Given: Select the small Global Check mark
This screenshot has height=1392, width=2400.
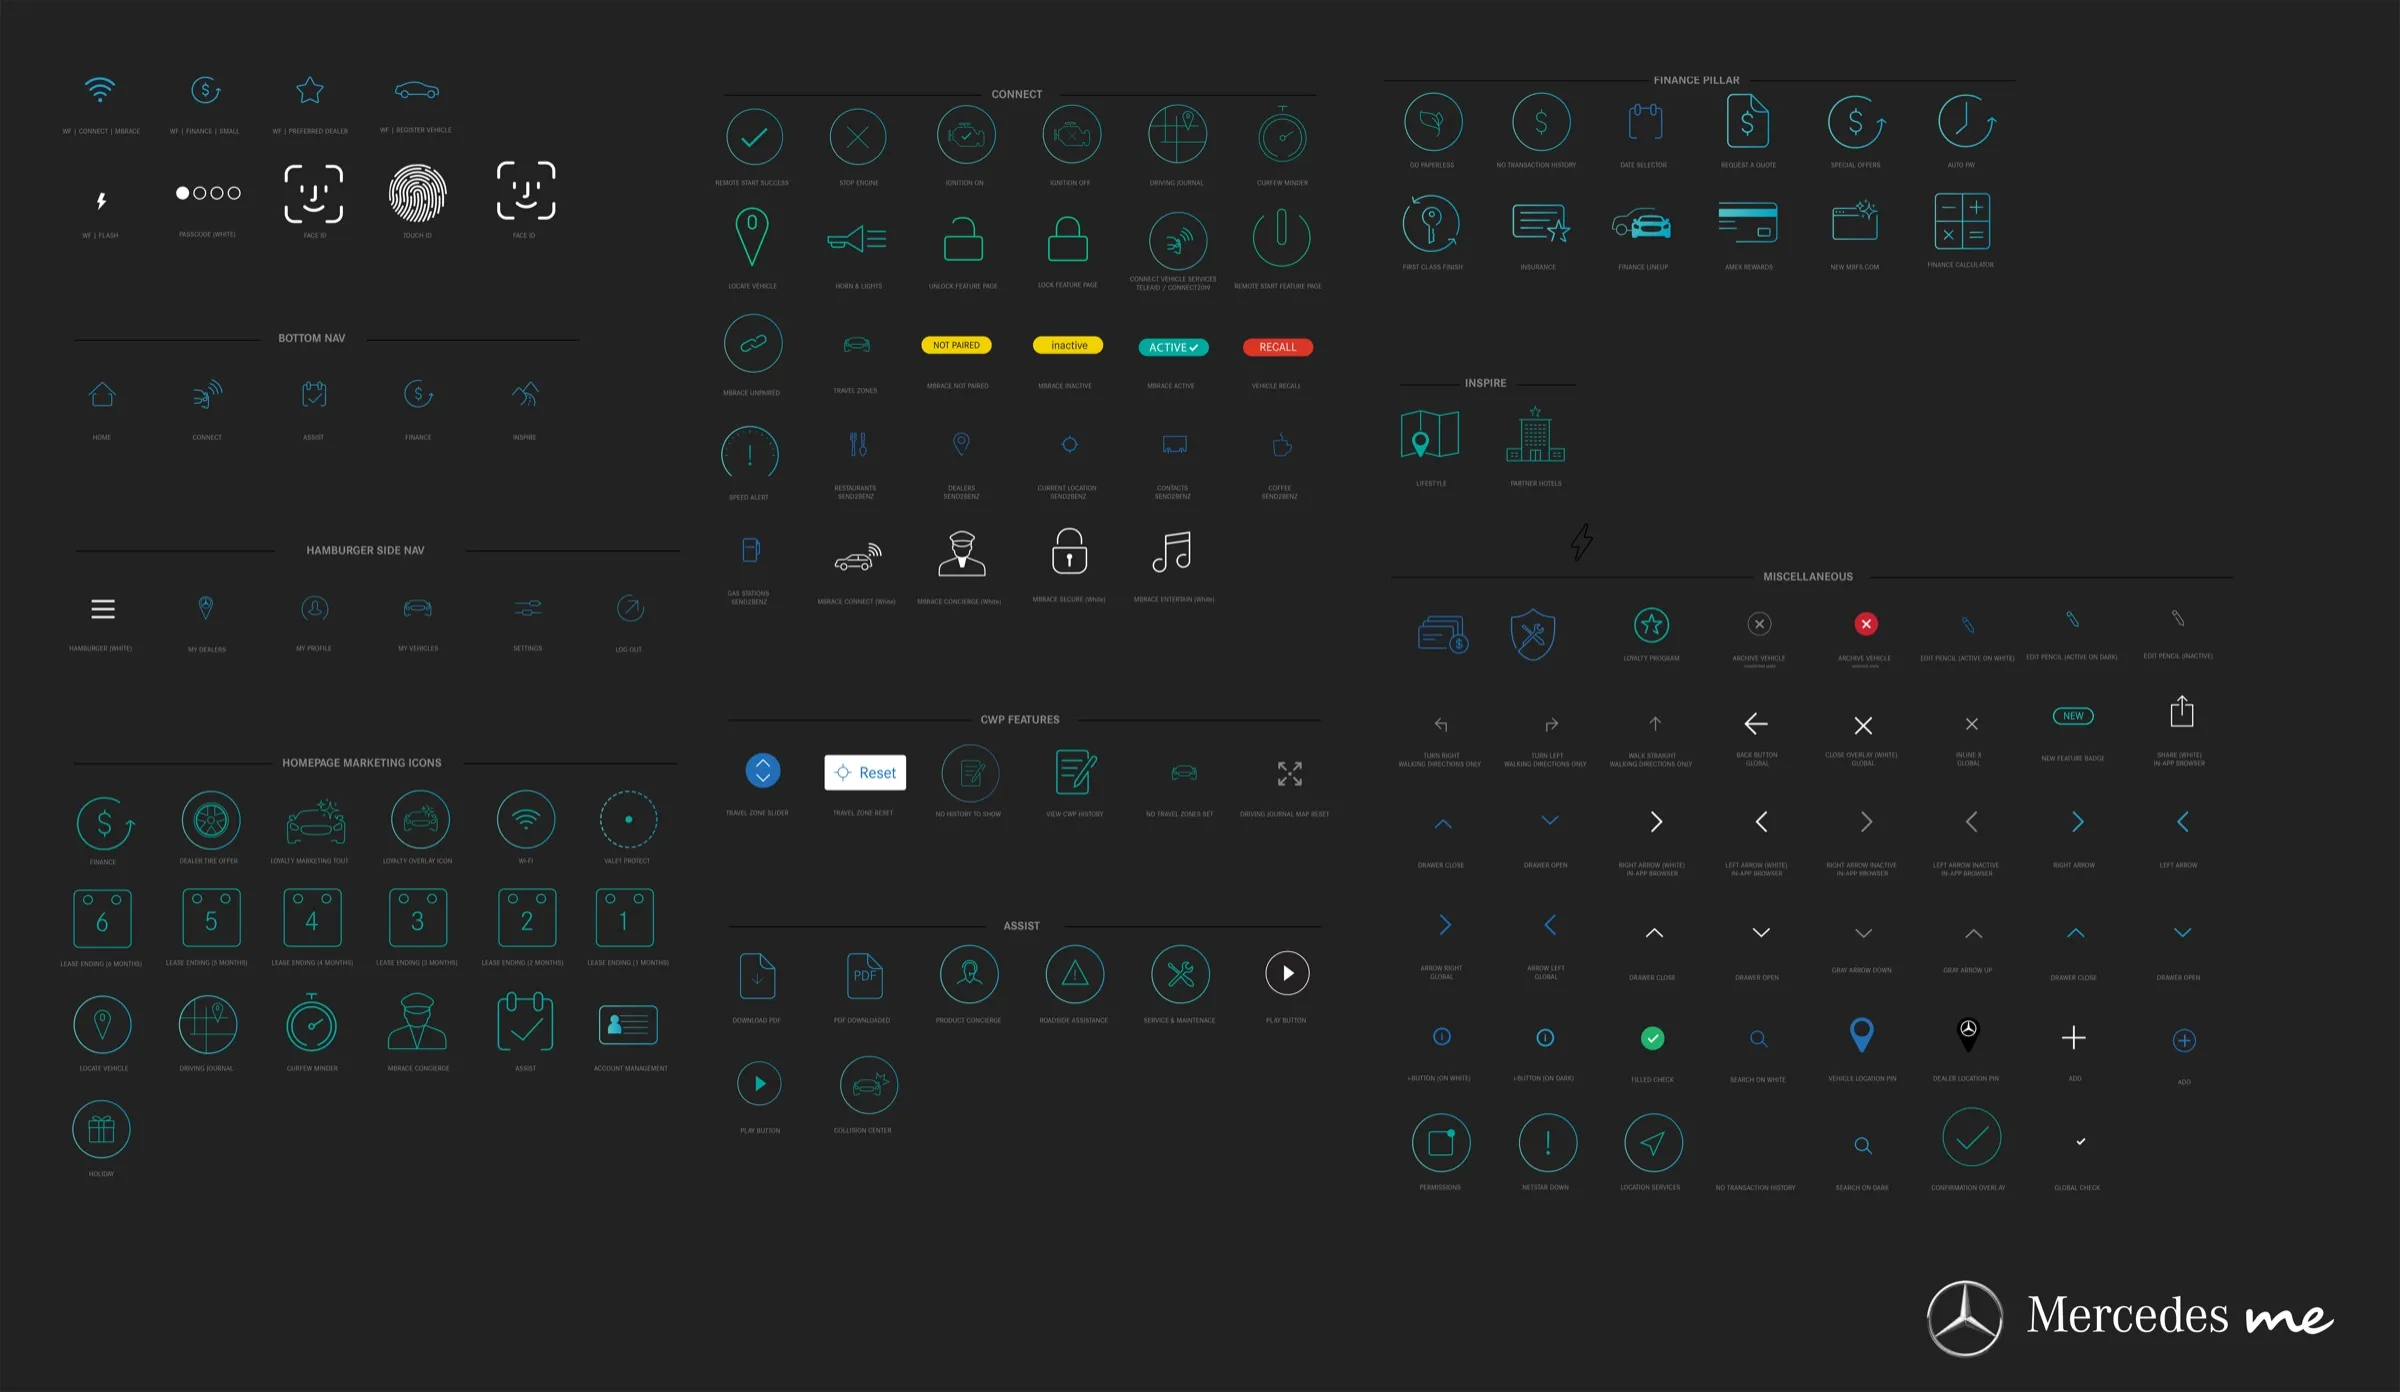Looking at the screenshot, I should [2081, 1141].
